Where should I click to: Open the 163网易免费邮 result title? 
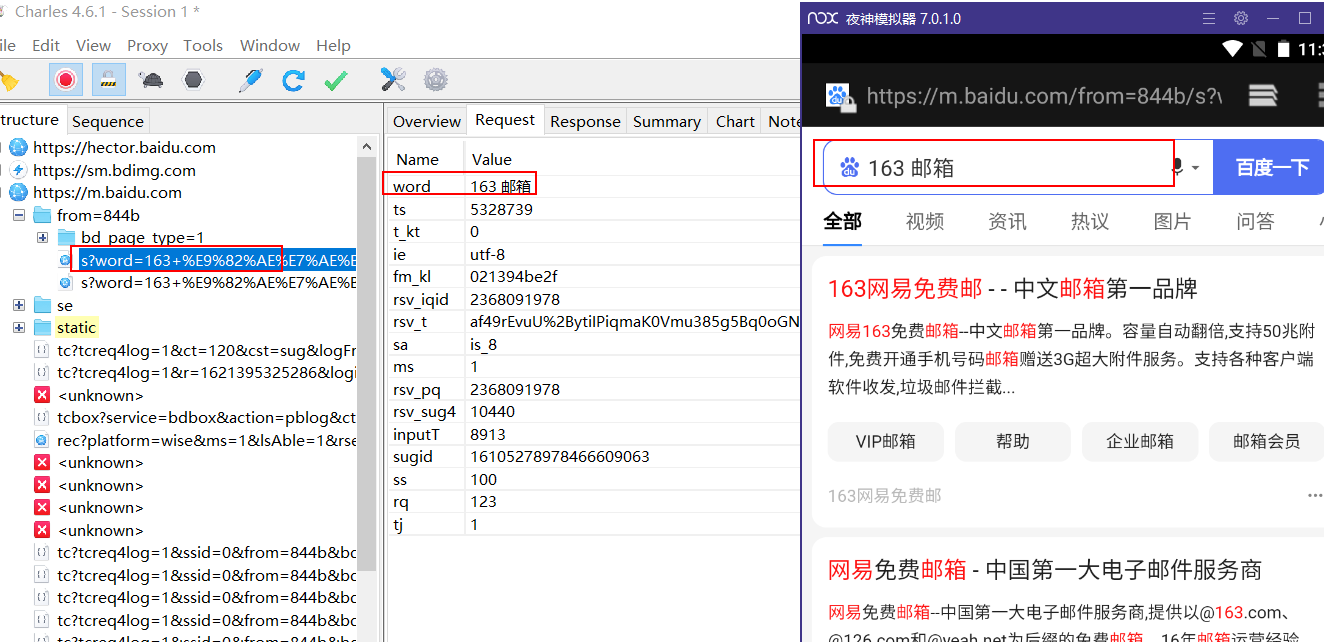1012,289
